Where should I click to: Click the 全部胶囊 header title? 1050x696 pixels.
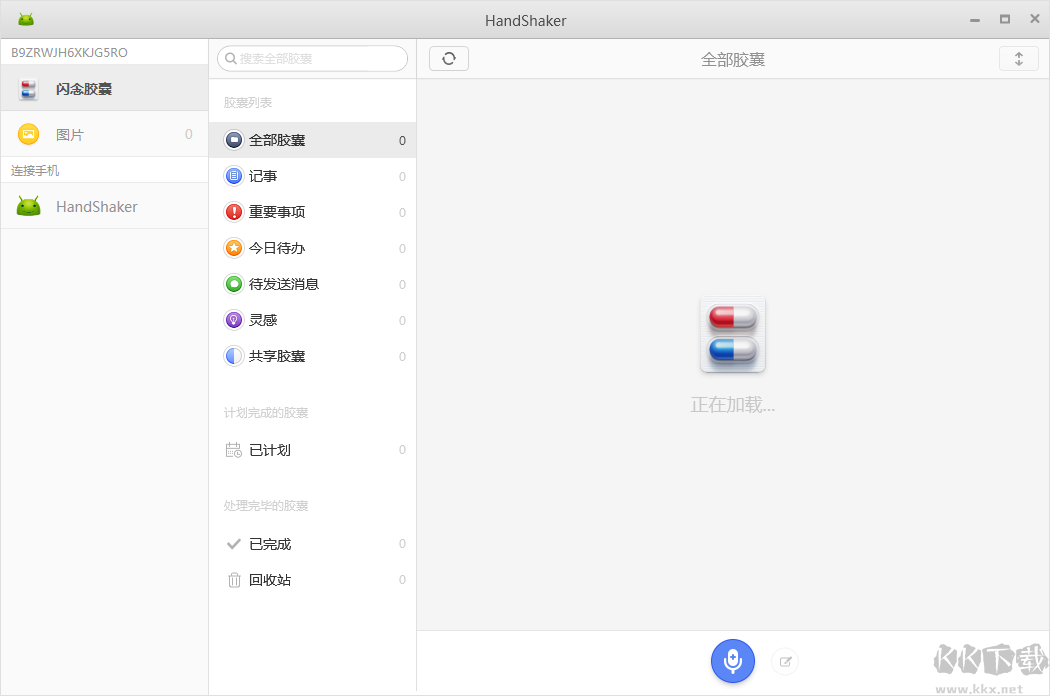[x=733, y=60]
